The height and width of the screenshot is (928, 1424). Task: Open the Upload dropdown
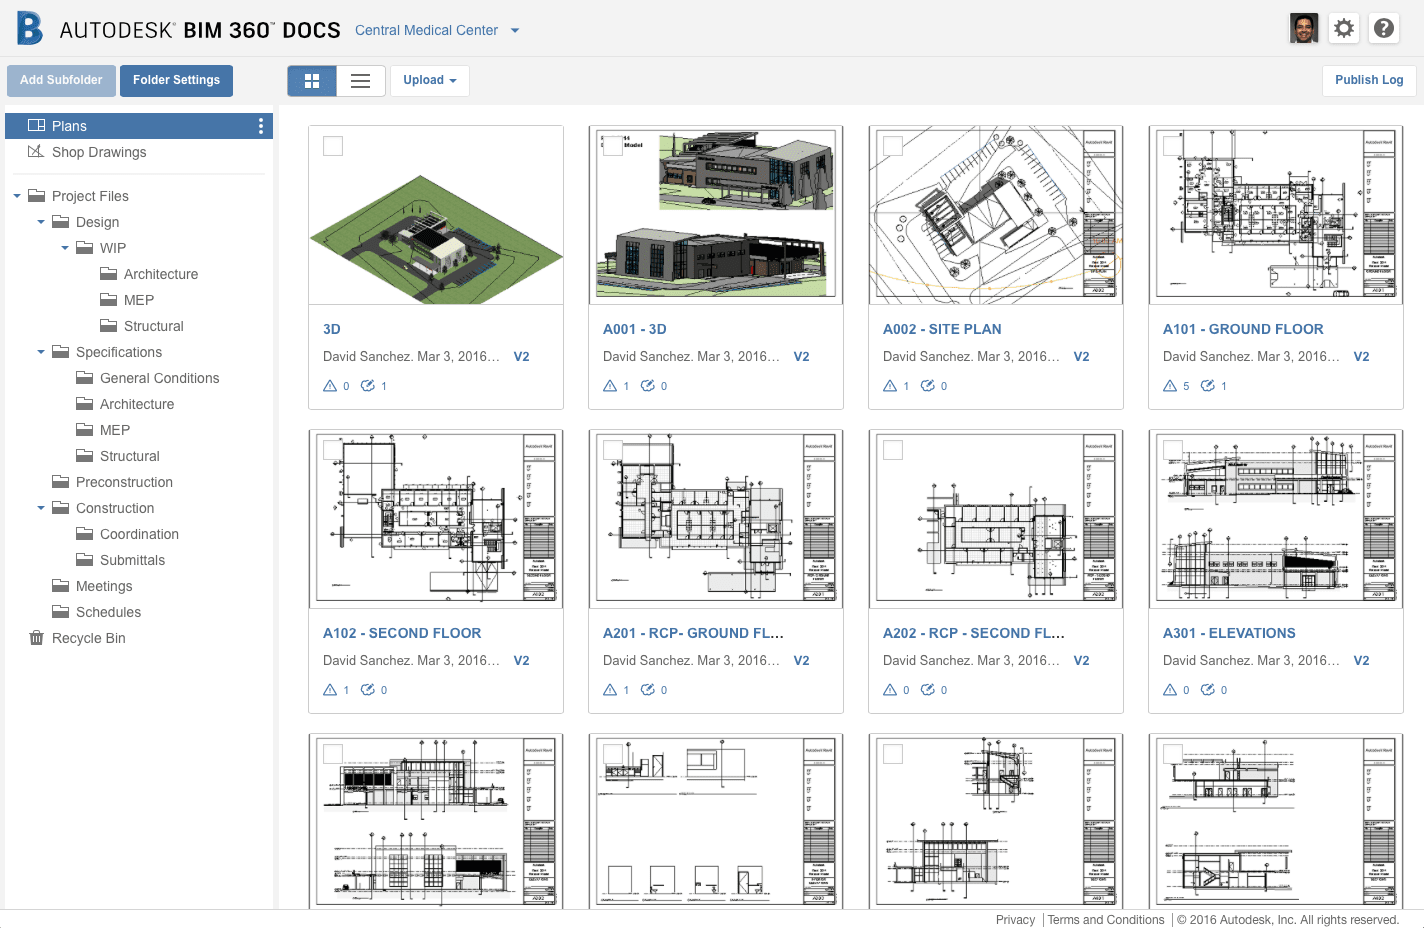point(429,80)
